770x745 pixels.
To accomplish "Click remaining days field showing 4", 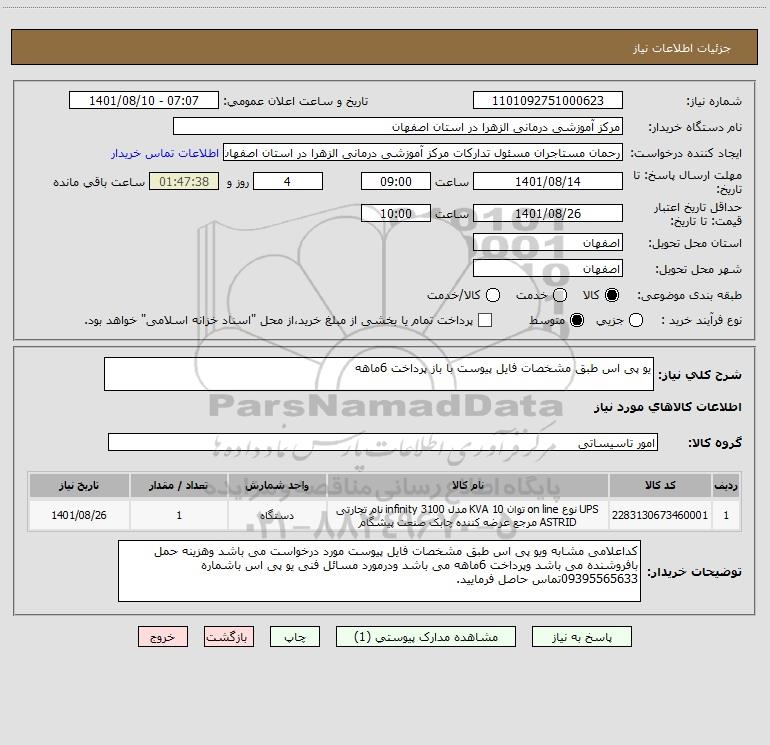I will coord(288,181).
